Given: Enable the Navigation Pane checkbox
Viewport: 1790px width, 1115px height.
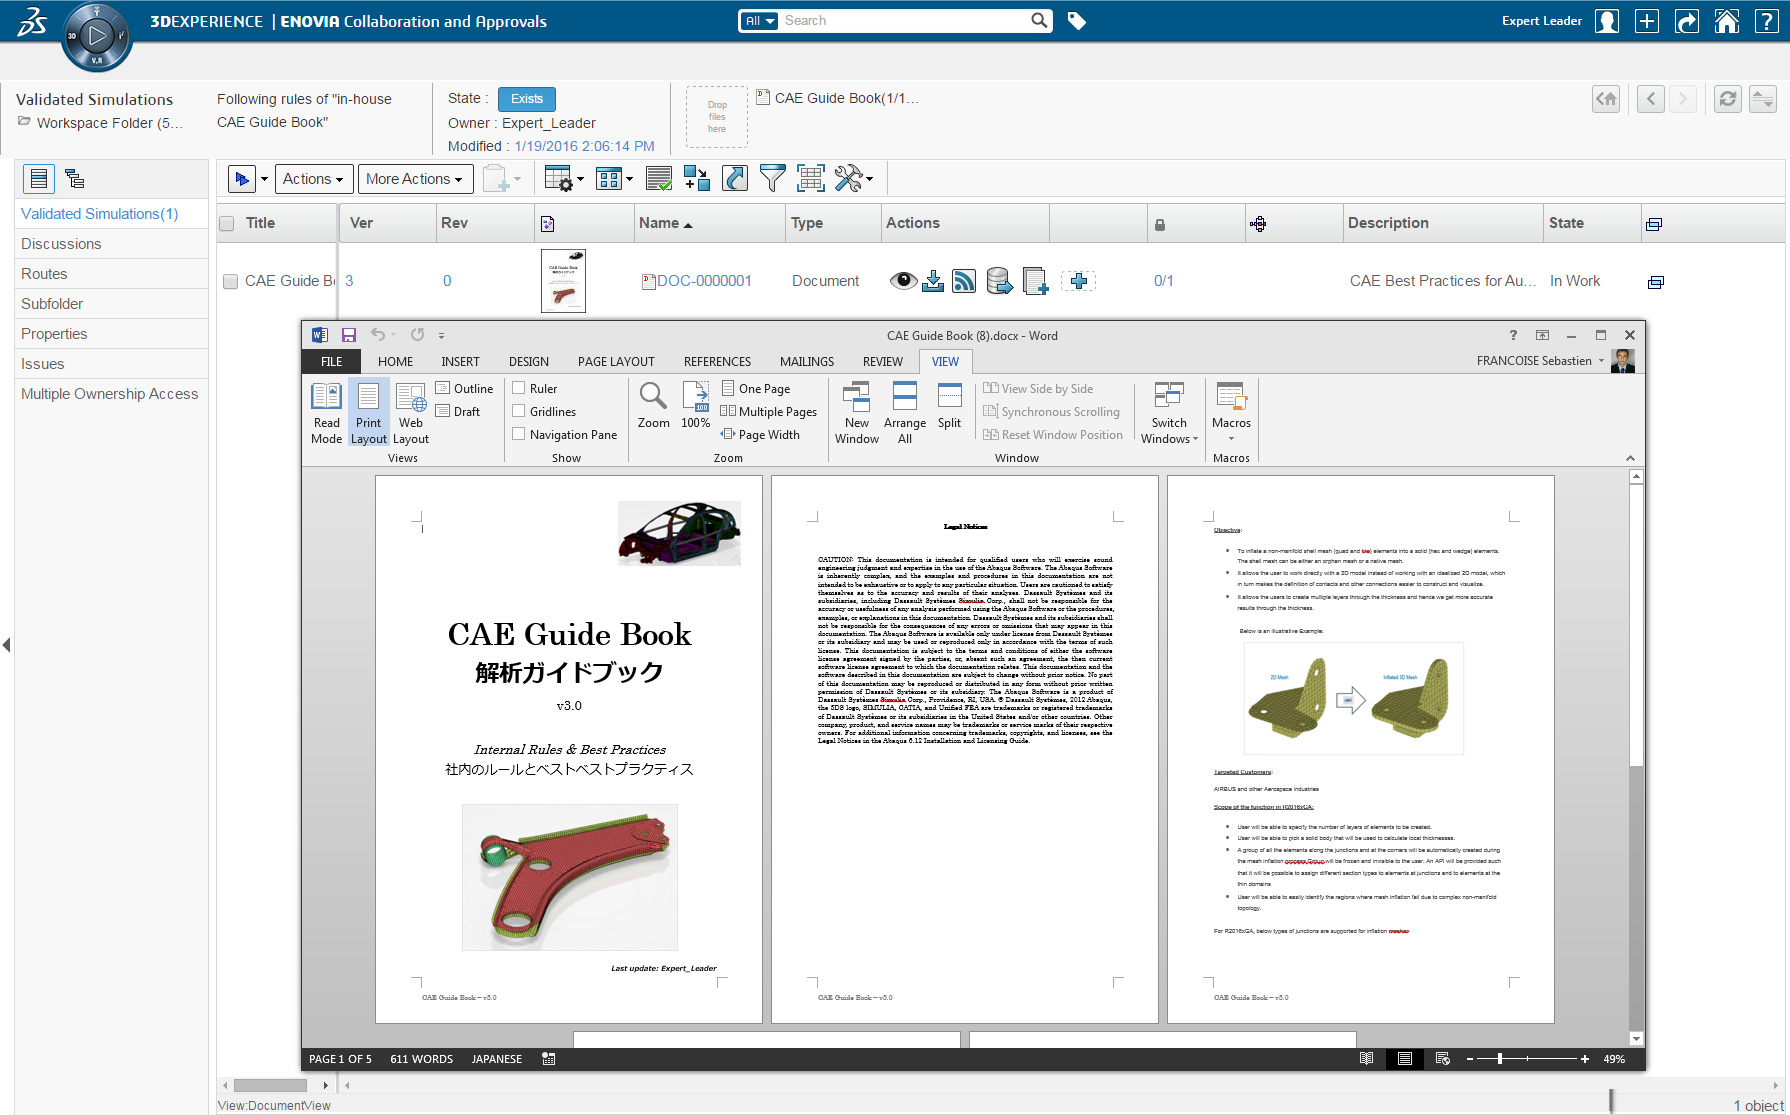Looking at the screenshot, I should 519,434.
